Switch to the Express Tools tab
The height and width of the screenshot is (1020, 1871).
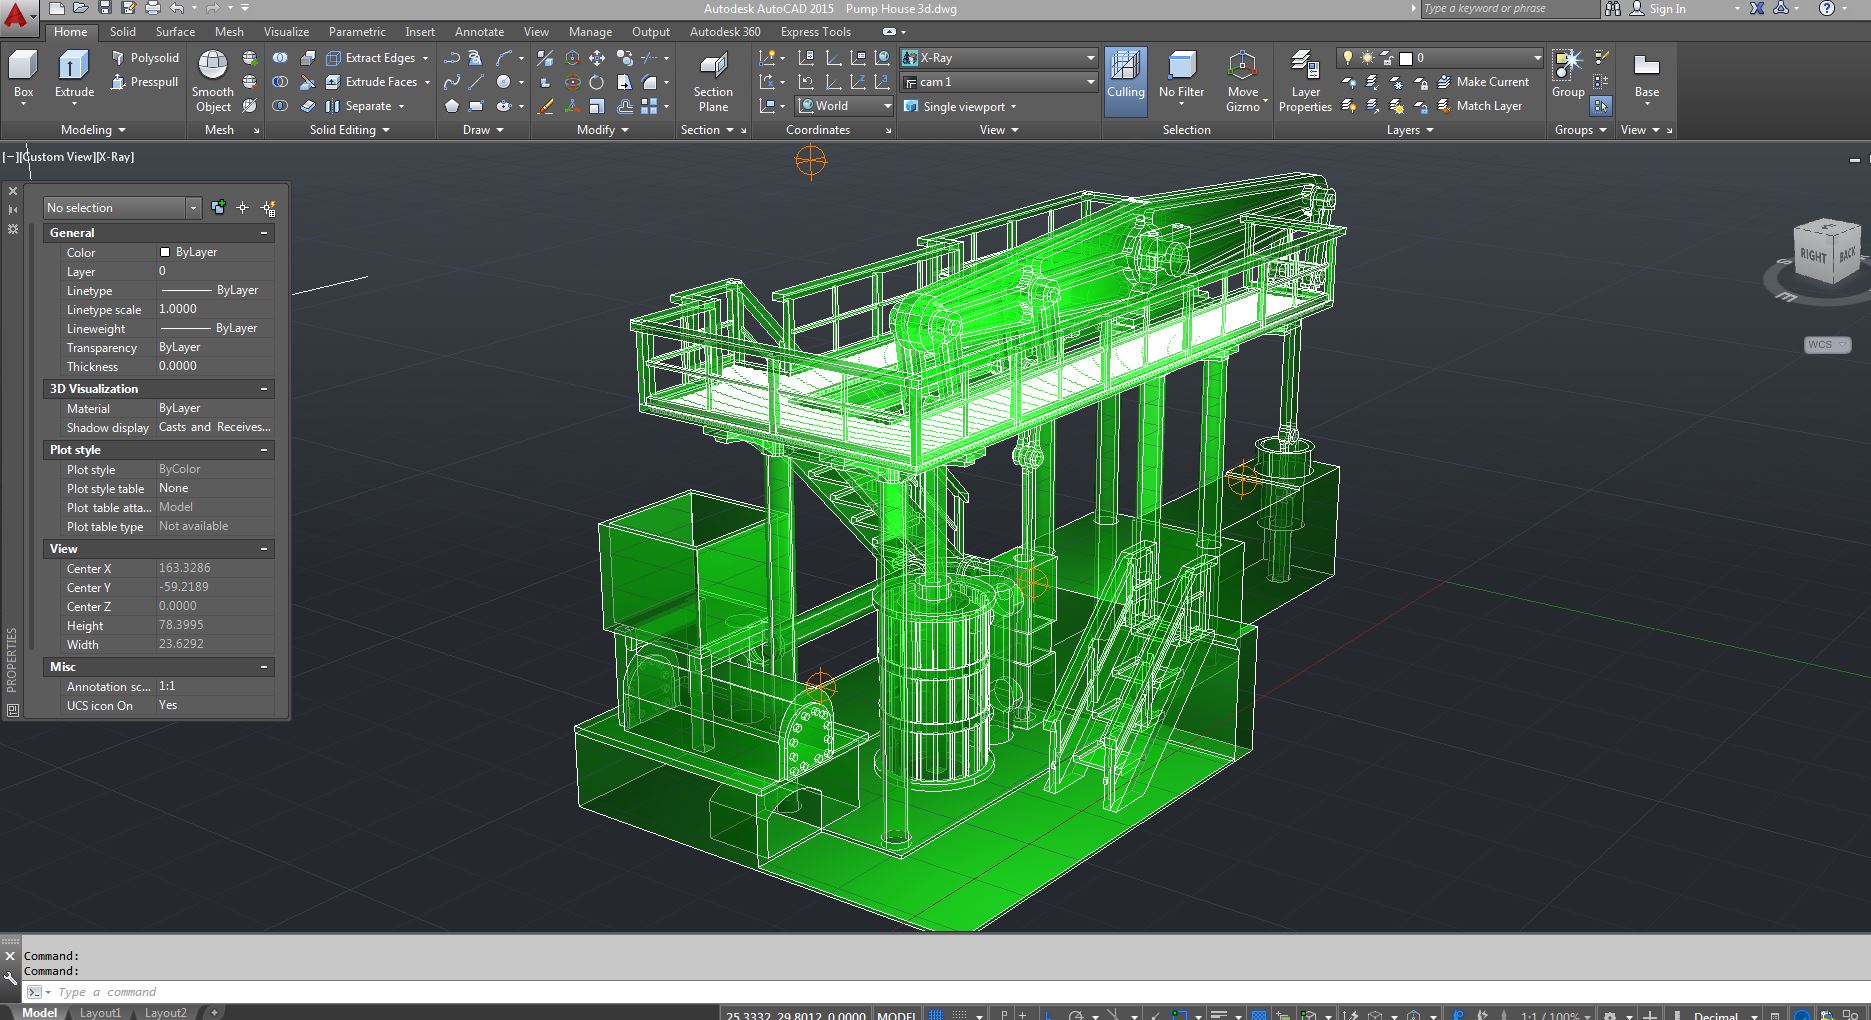coord(816,32)
